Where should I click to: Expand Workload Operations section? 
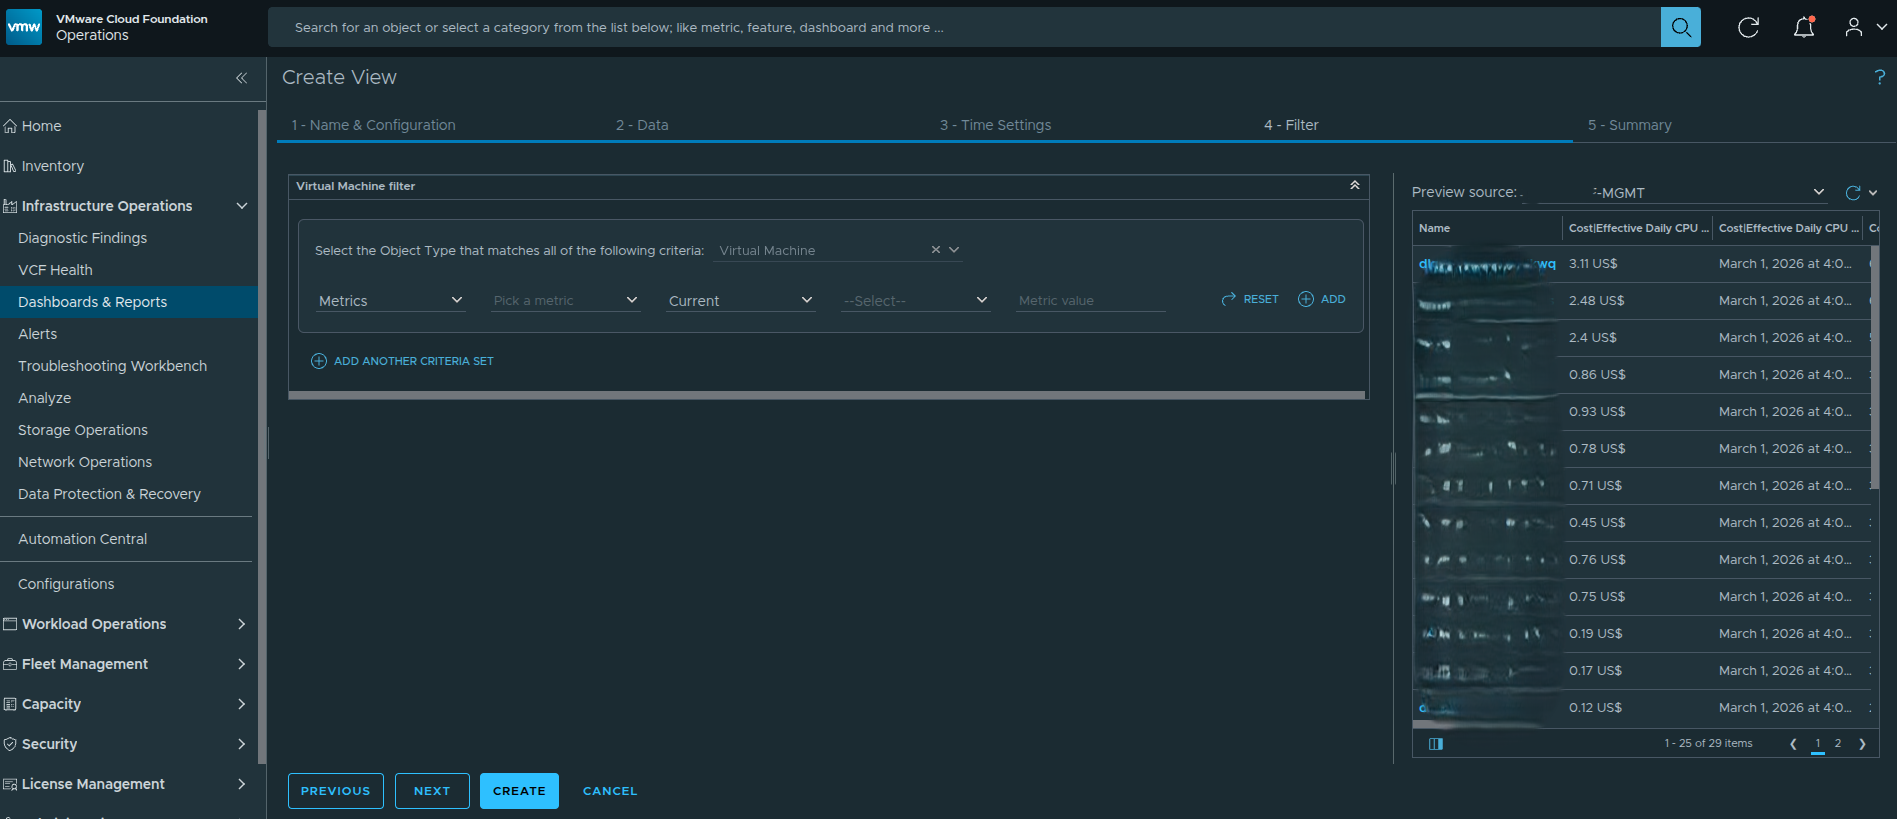click(241, 624)
